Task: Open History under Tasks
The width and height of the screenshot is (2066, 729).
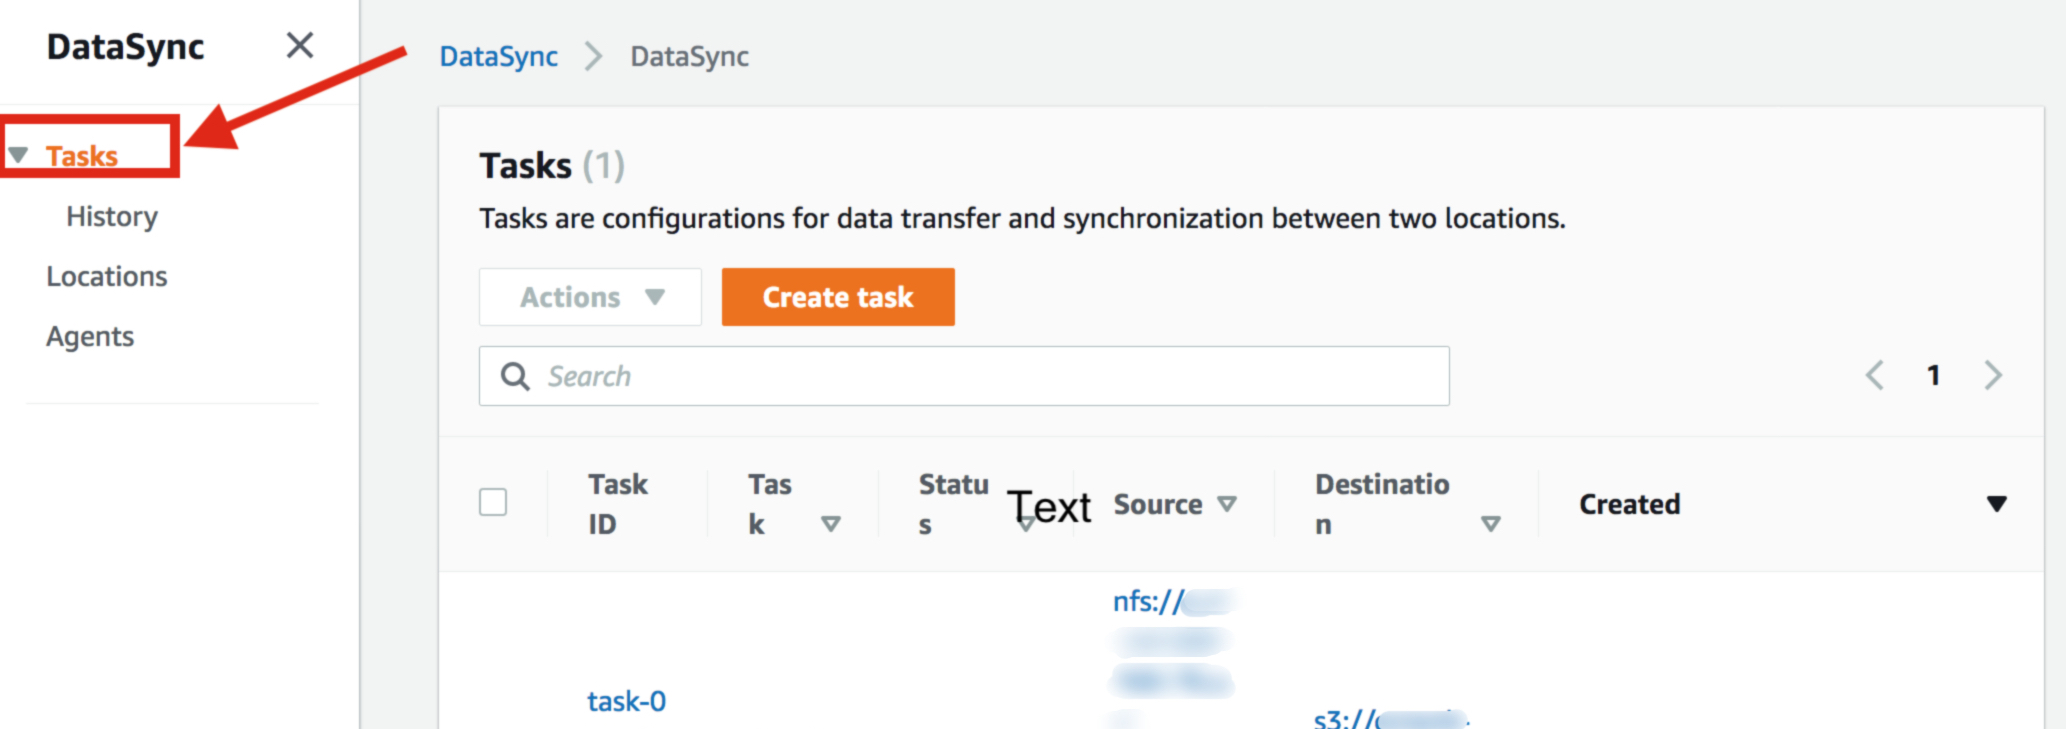Action: pyautogui.click(x=112, y=217)
